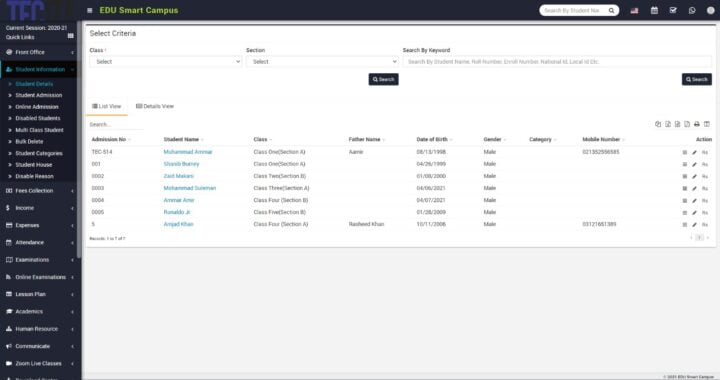Expand the Attendance menu
720x380 pixels.
coord(39,242)
